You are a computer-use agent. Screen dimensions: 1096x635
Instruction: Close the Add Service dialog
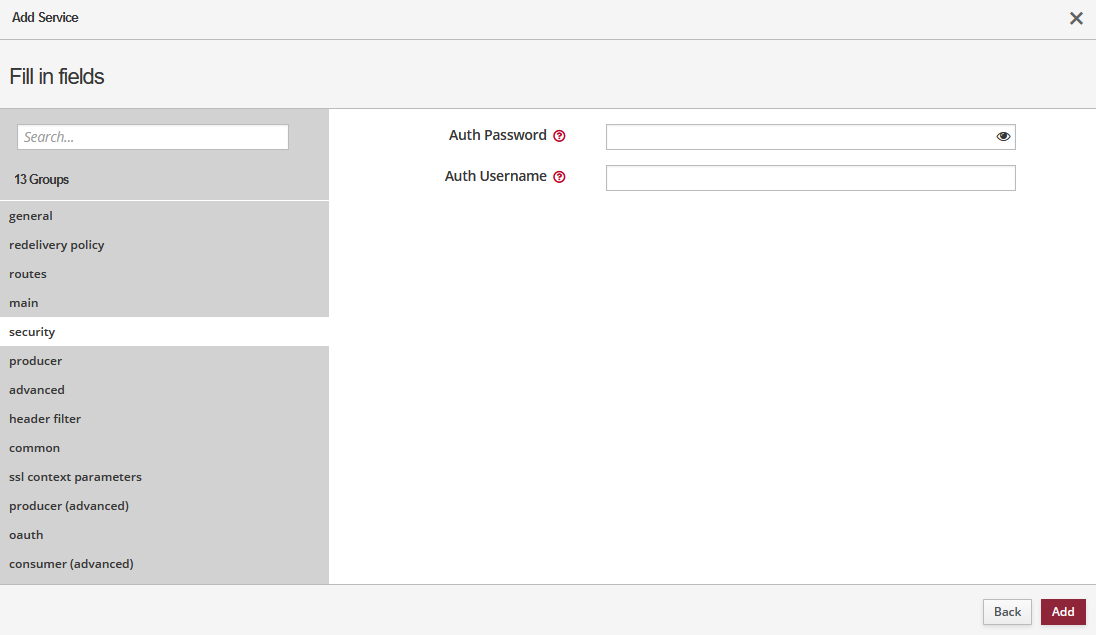coord(1076,18)
